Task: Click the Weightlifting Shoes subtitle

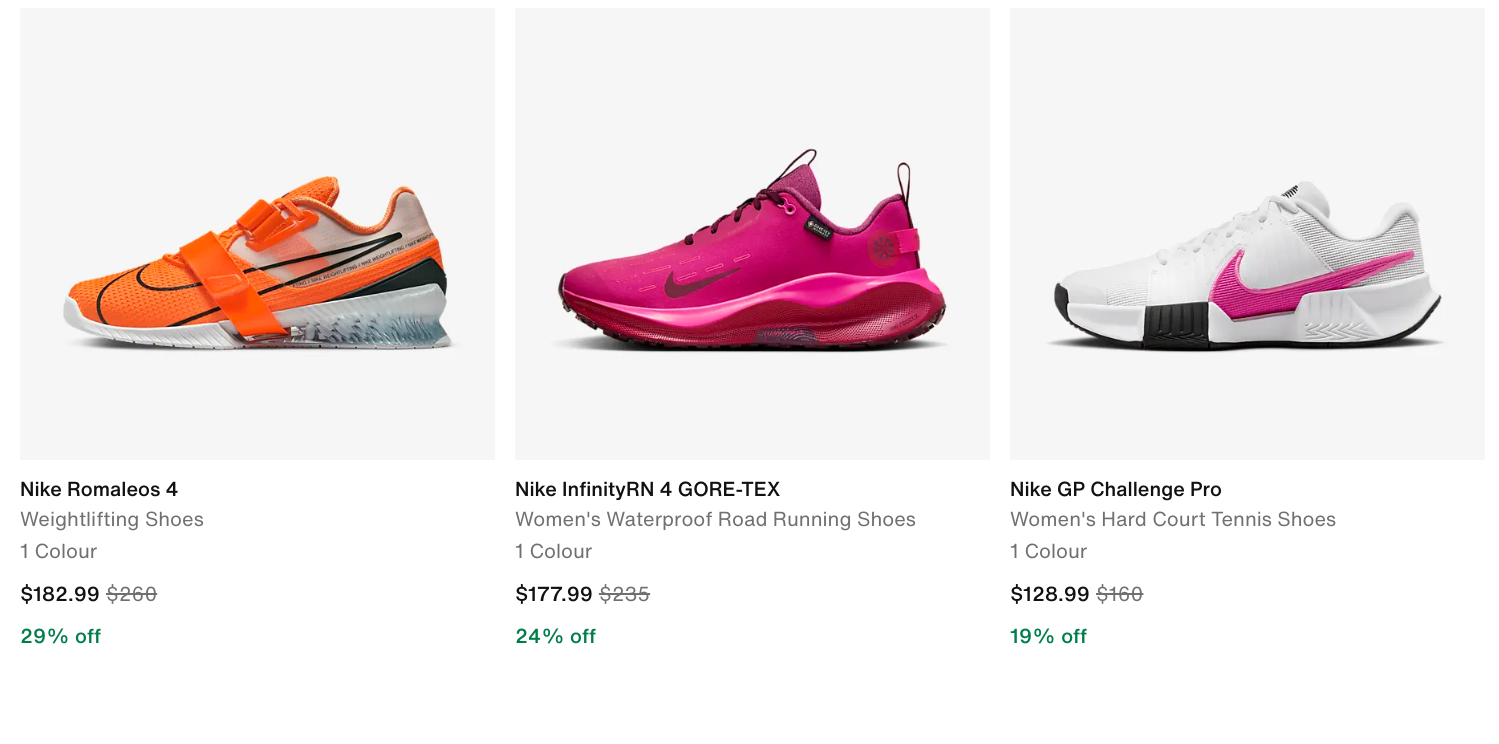Action: [x=112, y=519]
